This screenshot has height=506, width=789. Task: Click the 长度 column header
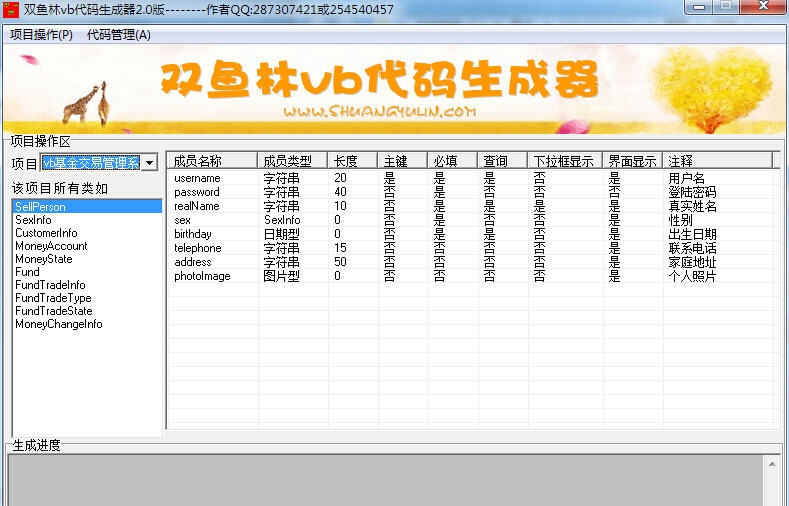pos(352,161)
